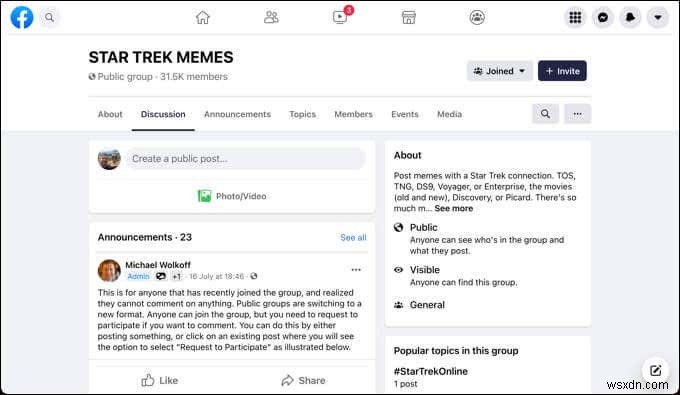Click the conversation starter badge icon by Admin
The width and height of the screenshot is (680, 395).
coord(160,276)
